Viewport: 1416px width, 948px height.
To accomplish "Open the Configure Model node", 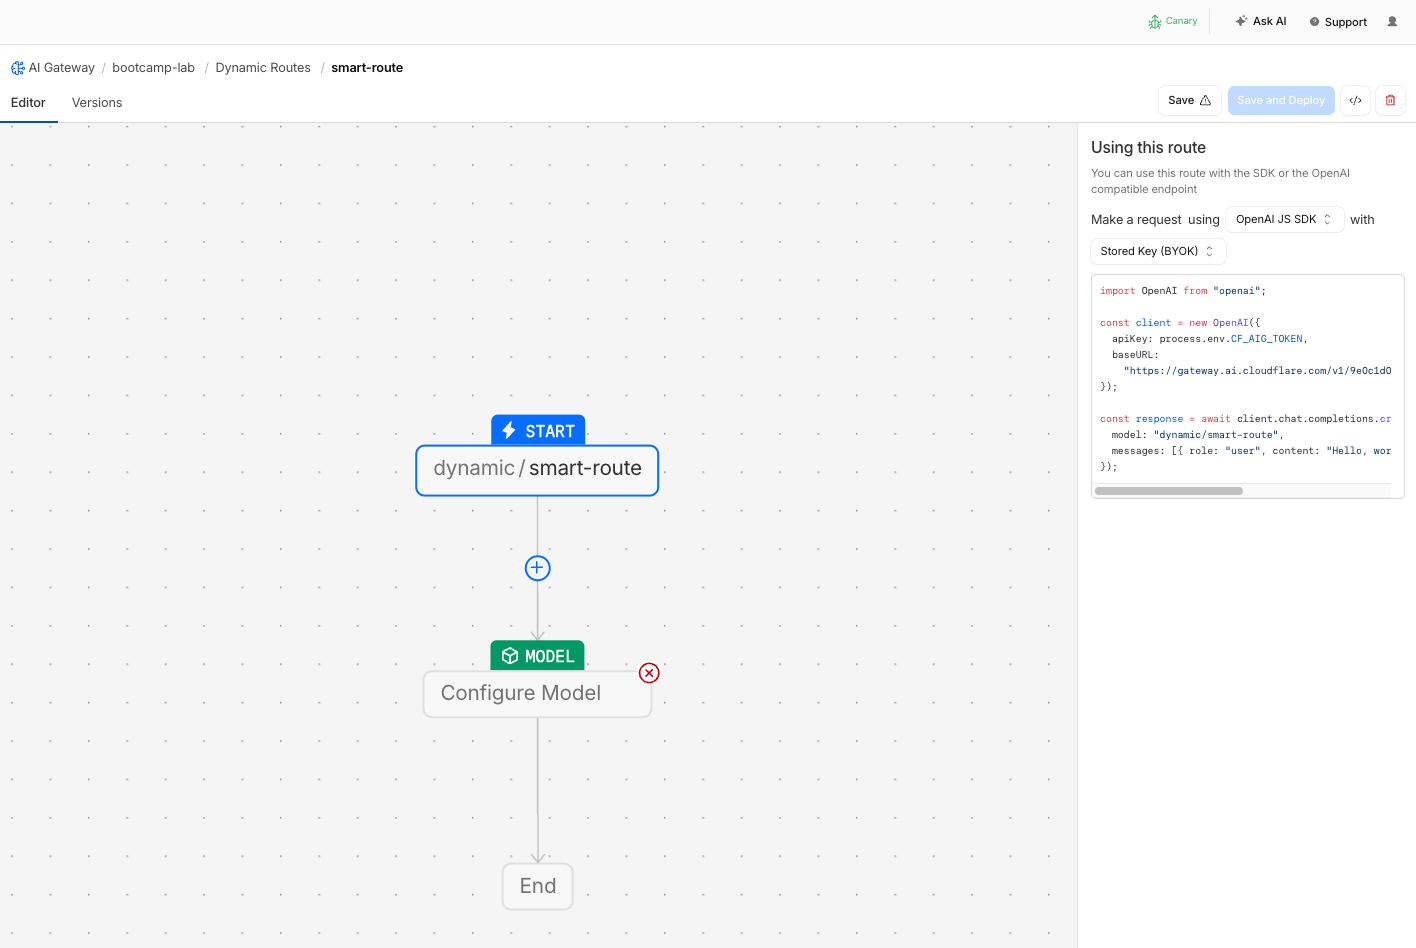I will click(x=537, y=694).
